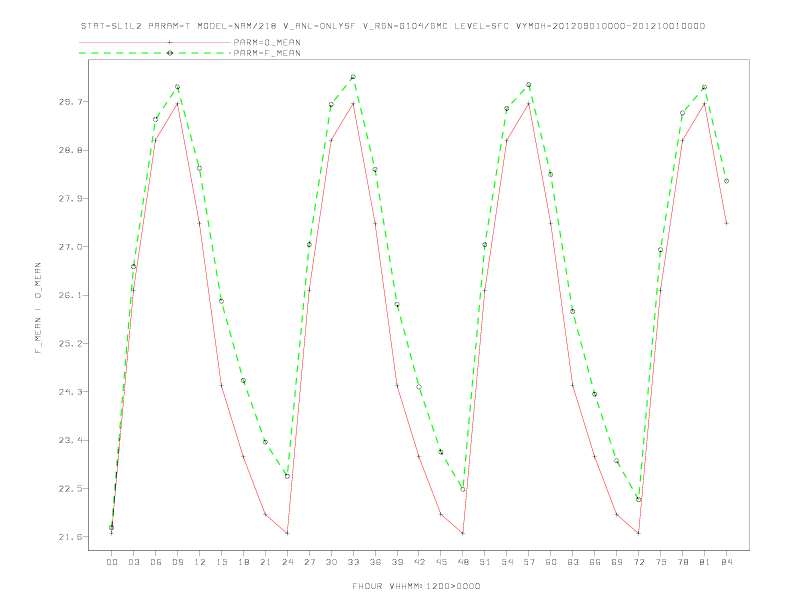Click x-axis tick label 12
792x612 pixels.
pyautogui.click(x=200, y=562)
